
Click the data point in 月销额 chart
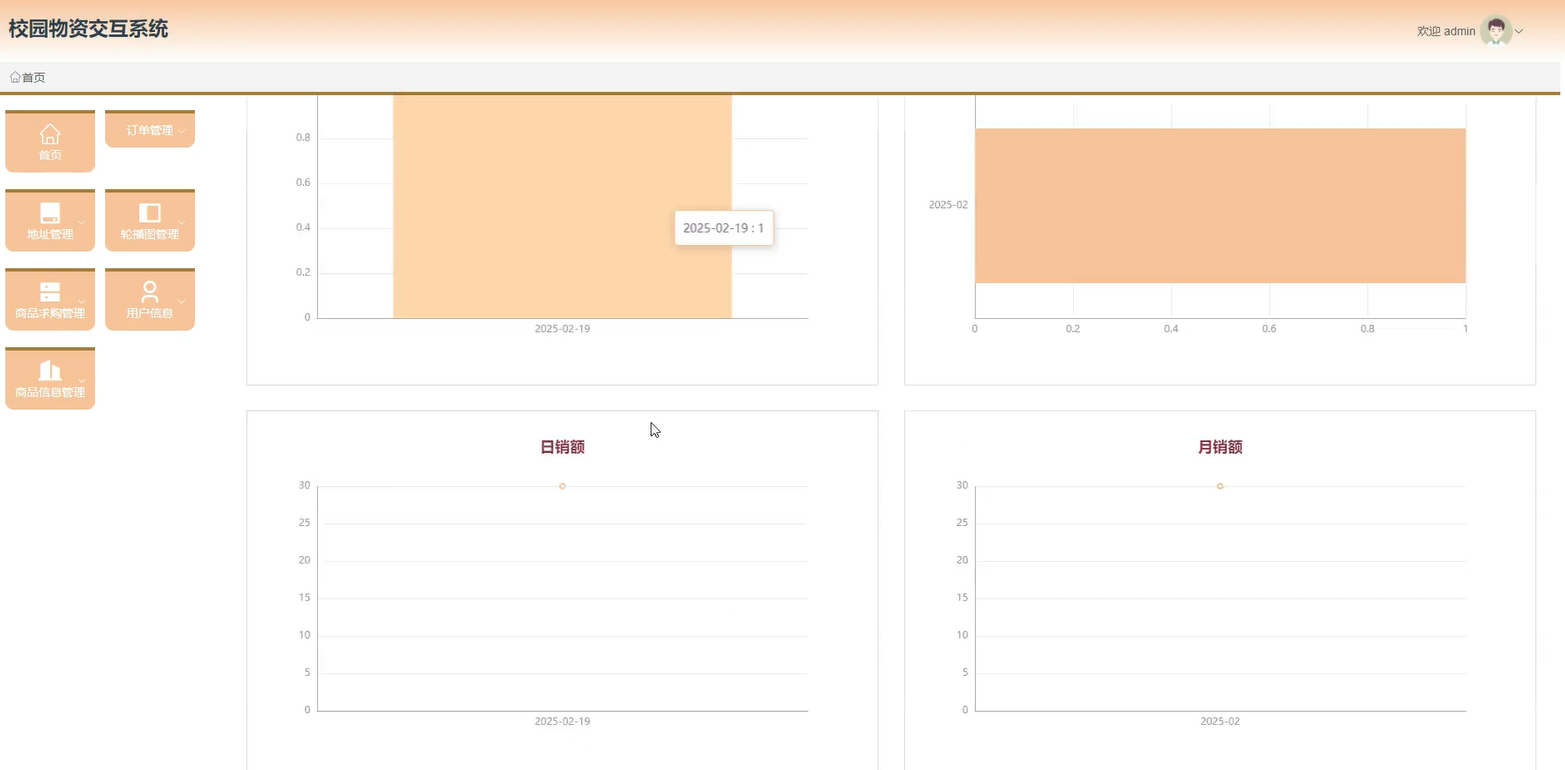pos(1220,486)
